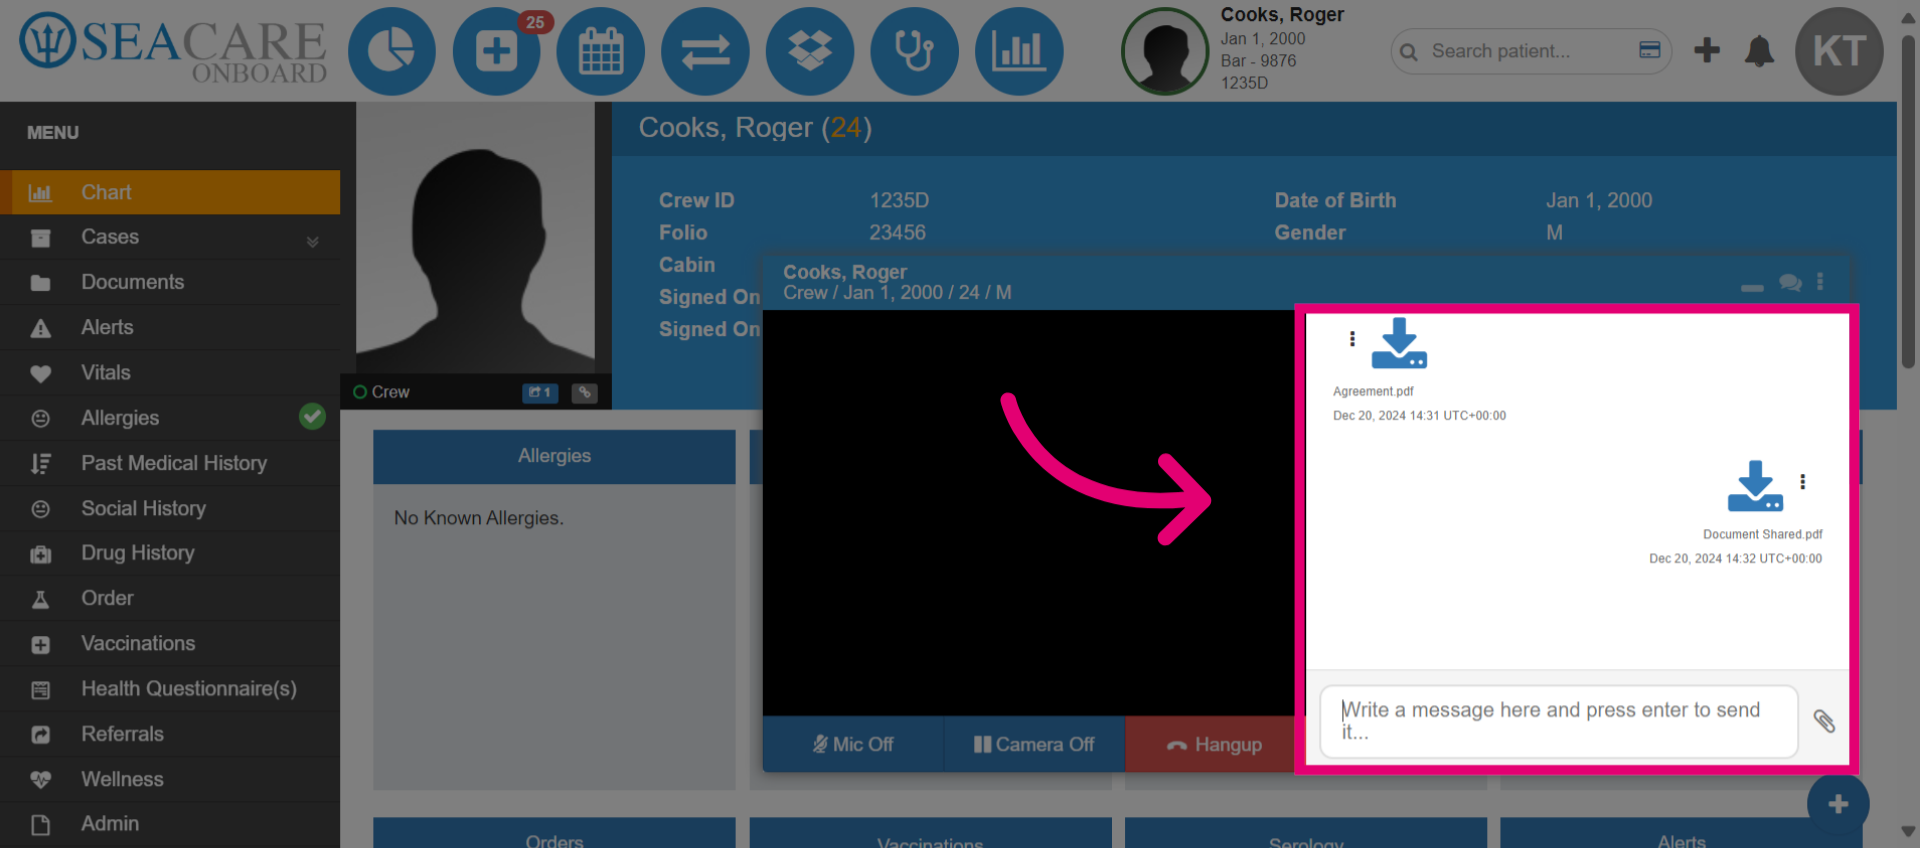Toggle Mic Off button
Viewport: 1920px width, 848px height.
point(853,744)
